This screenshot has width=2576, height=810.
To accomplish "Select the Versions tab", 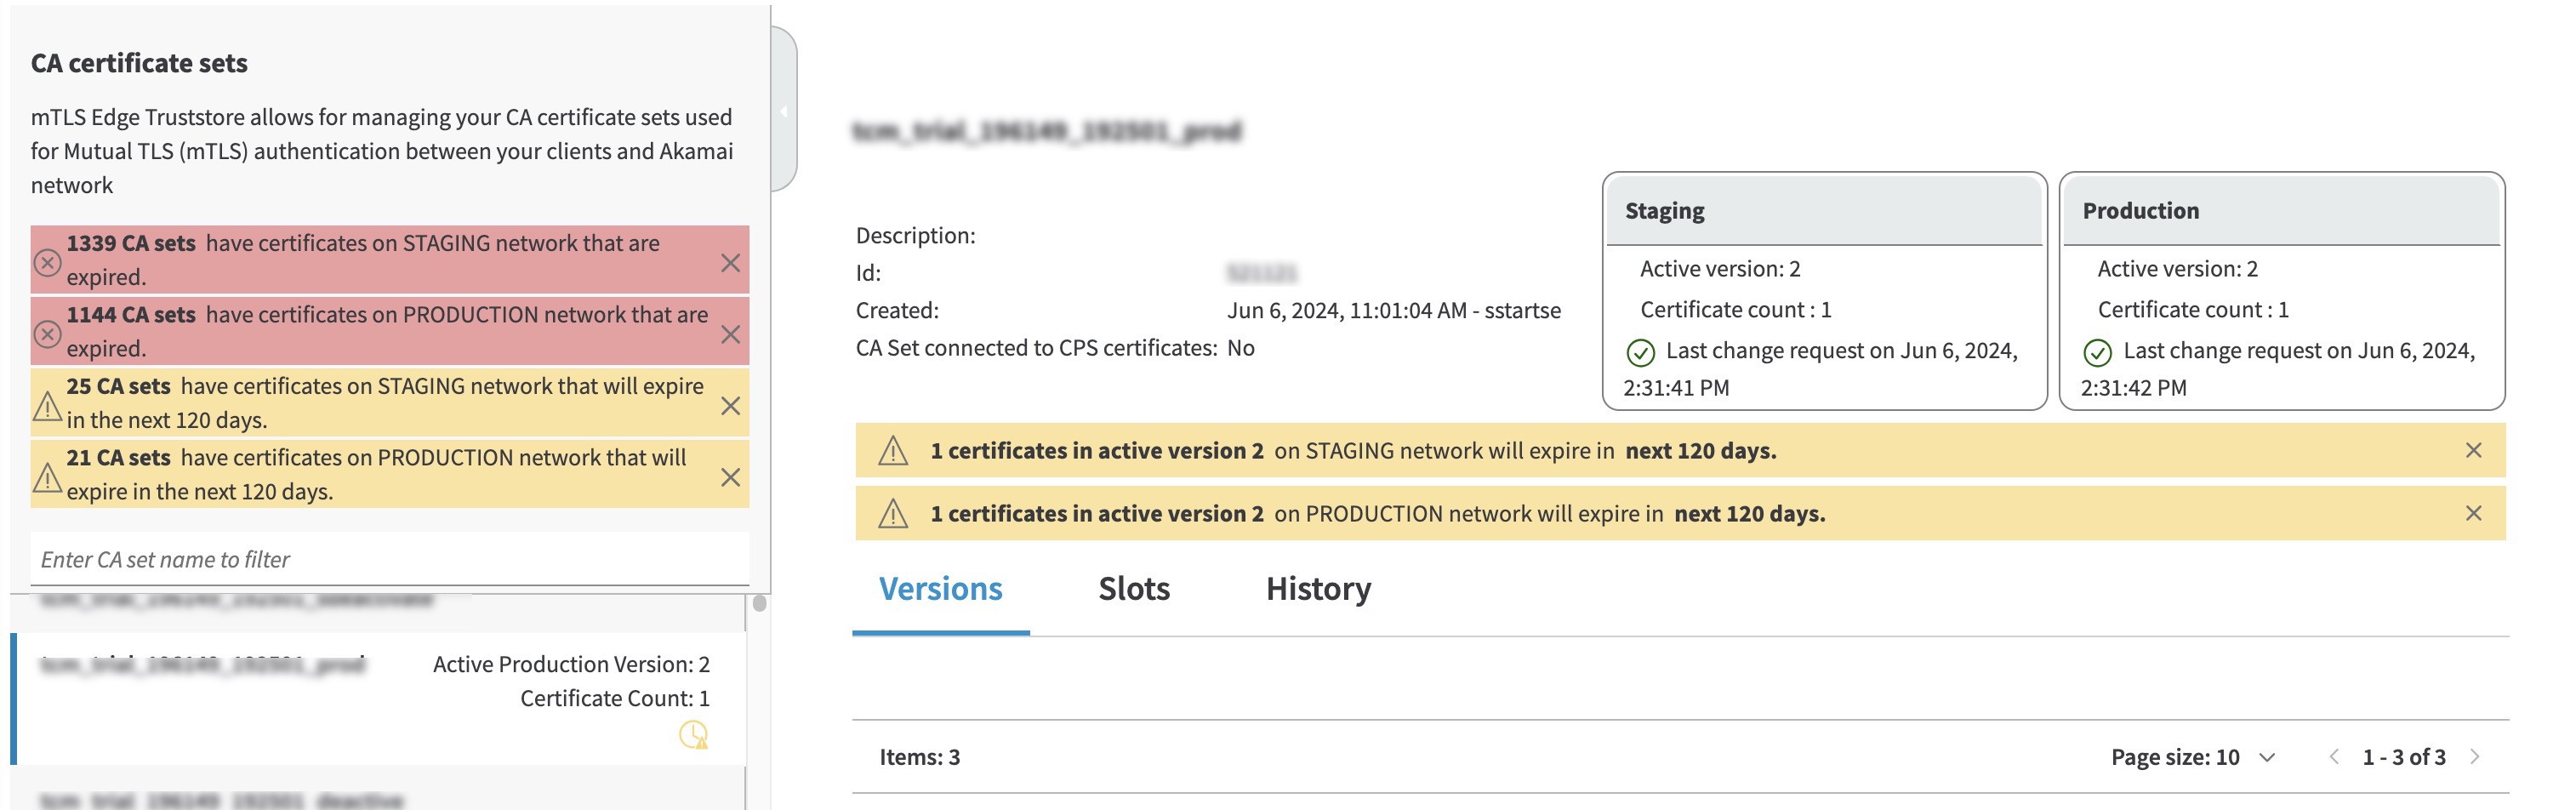I will (940, 589).
